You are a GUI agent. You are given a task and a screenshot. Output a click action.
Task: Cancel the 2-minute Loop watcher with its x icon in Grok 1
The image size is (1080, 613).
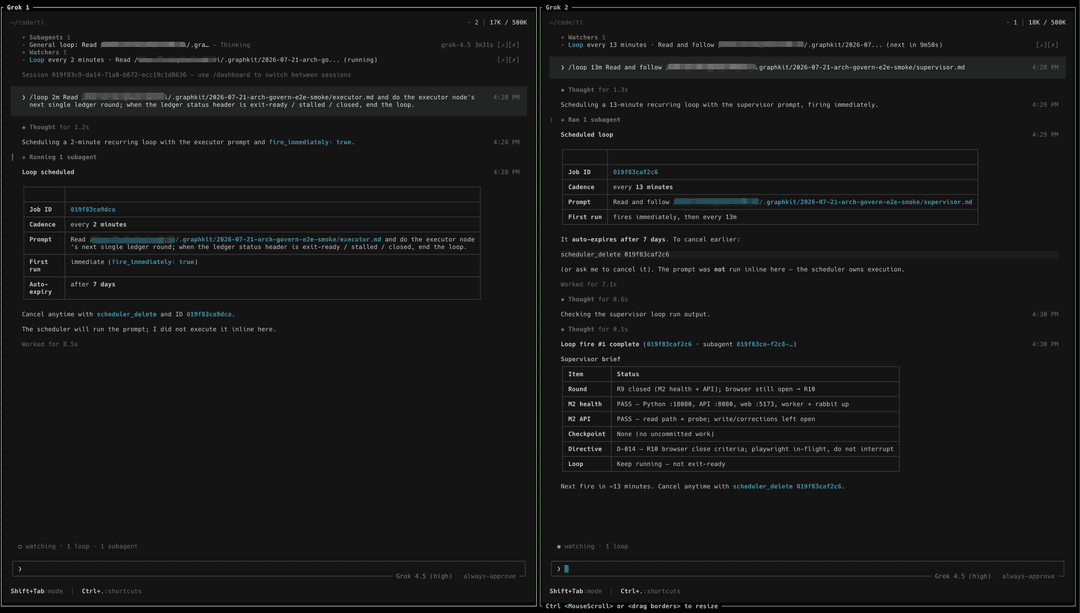tap(514, 60)
